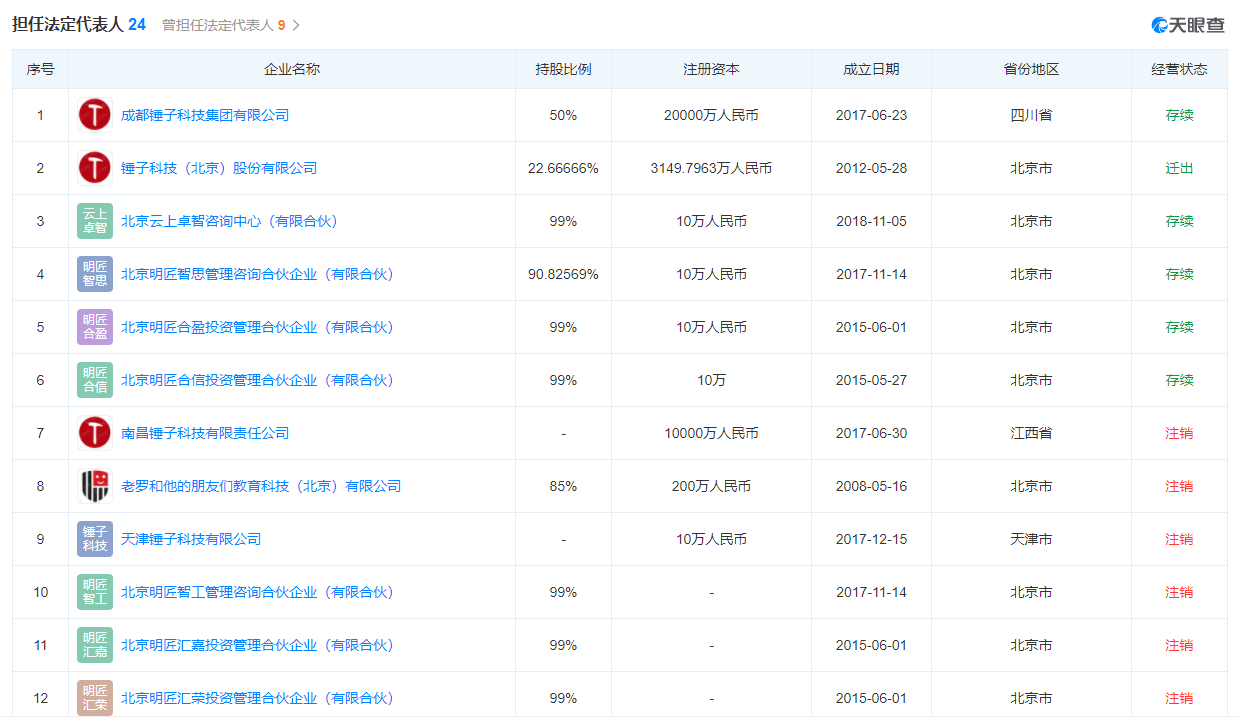Click row number 12 cell

41,698
